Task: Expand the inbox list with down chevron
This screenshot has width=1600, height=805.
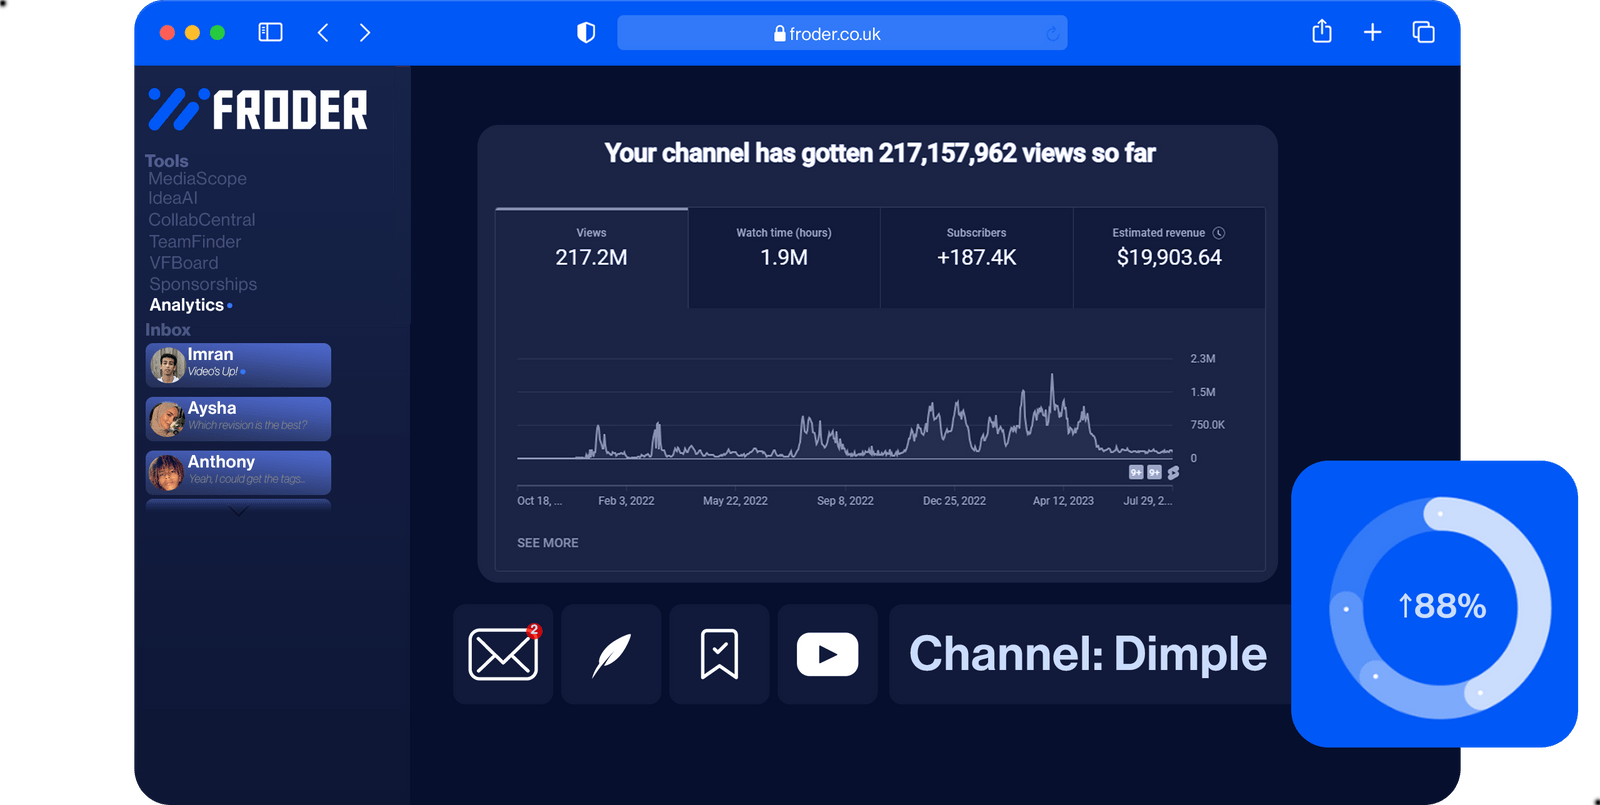Action: [238, 510]
